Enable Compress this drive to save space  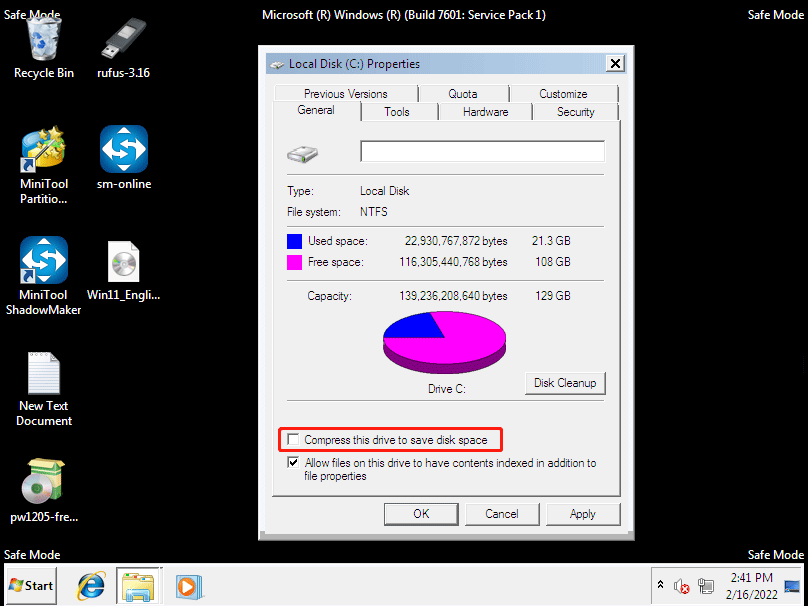click(x=293, y=440)
